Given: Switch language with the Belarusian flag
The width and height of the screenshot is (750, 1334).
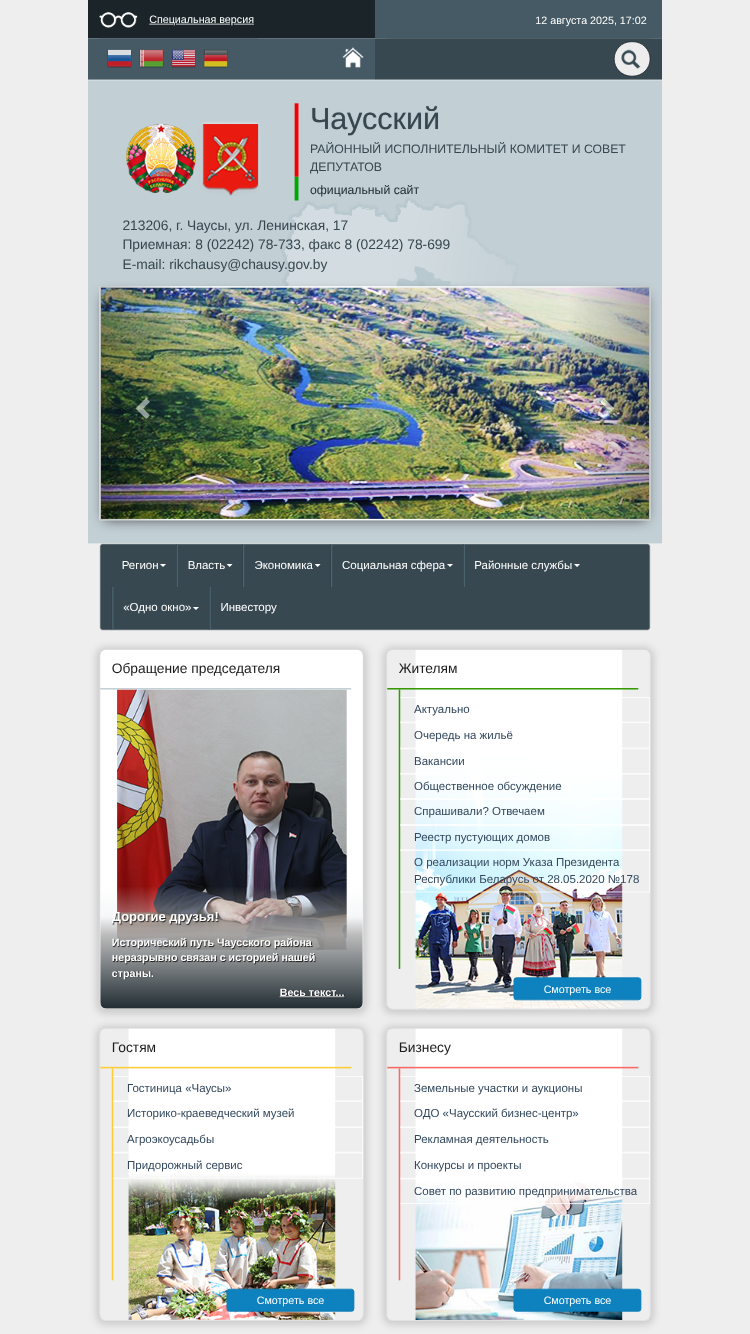Looking at the screenshot, I should pyautogui.click(x=151, y=58).
